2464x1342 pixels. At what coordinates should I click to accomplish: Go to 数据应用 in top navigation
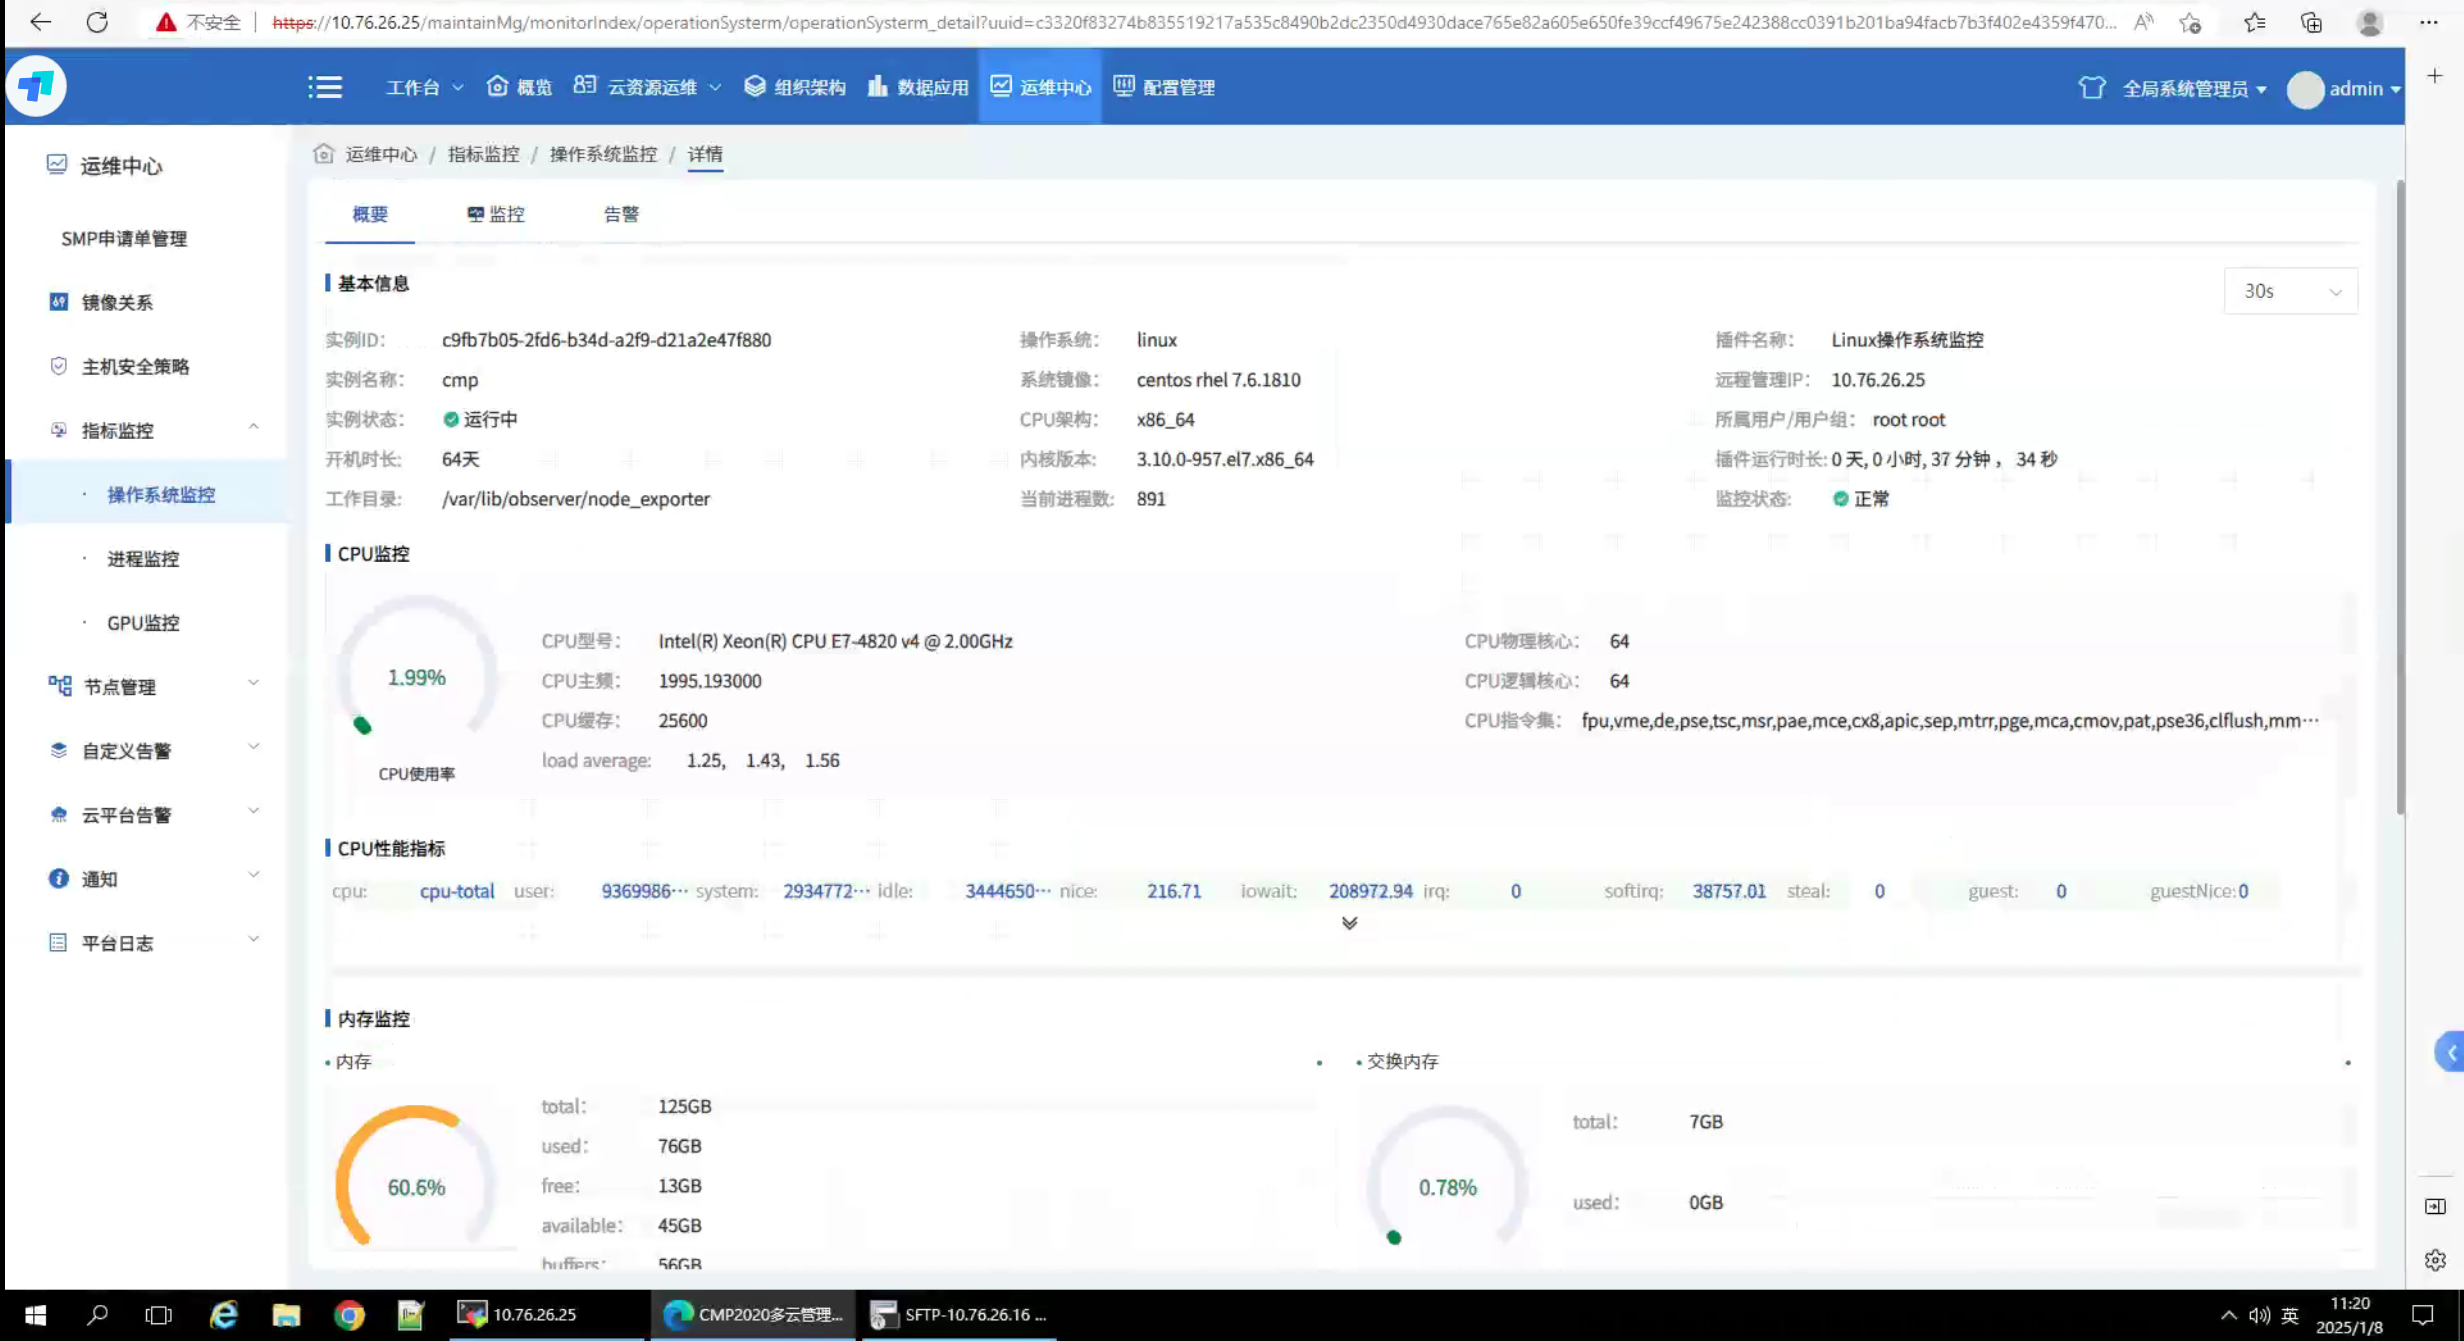[918, 87]
